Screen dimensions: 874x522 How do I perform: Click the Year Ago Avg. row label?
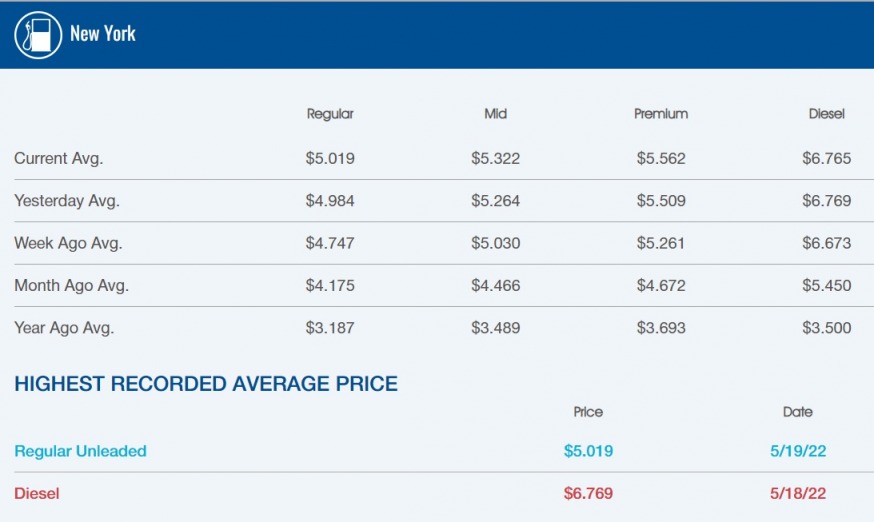(64, 327)
